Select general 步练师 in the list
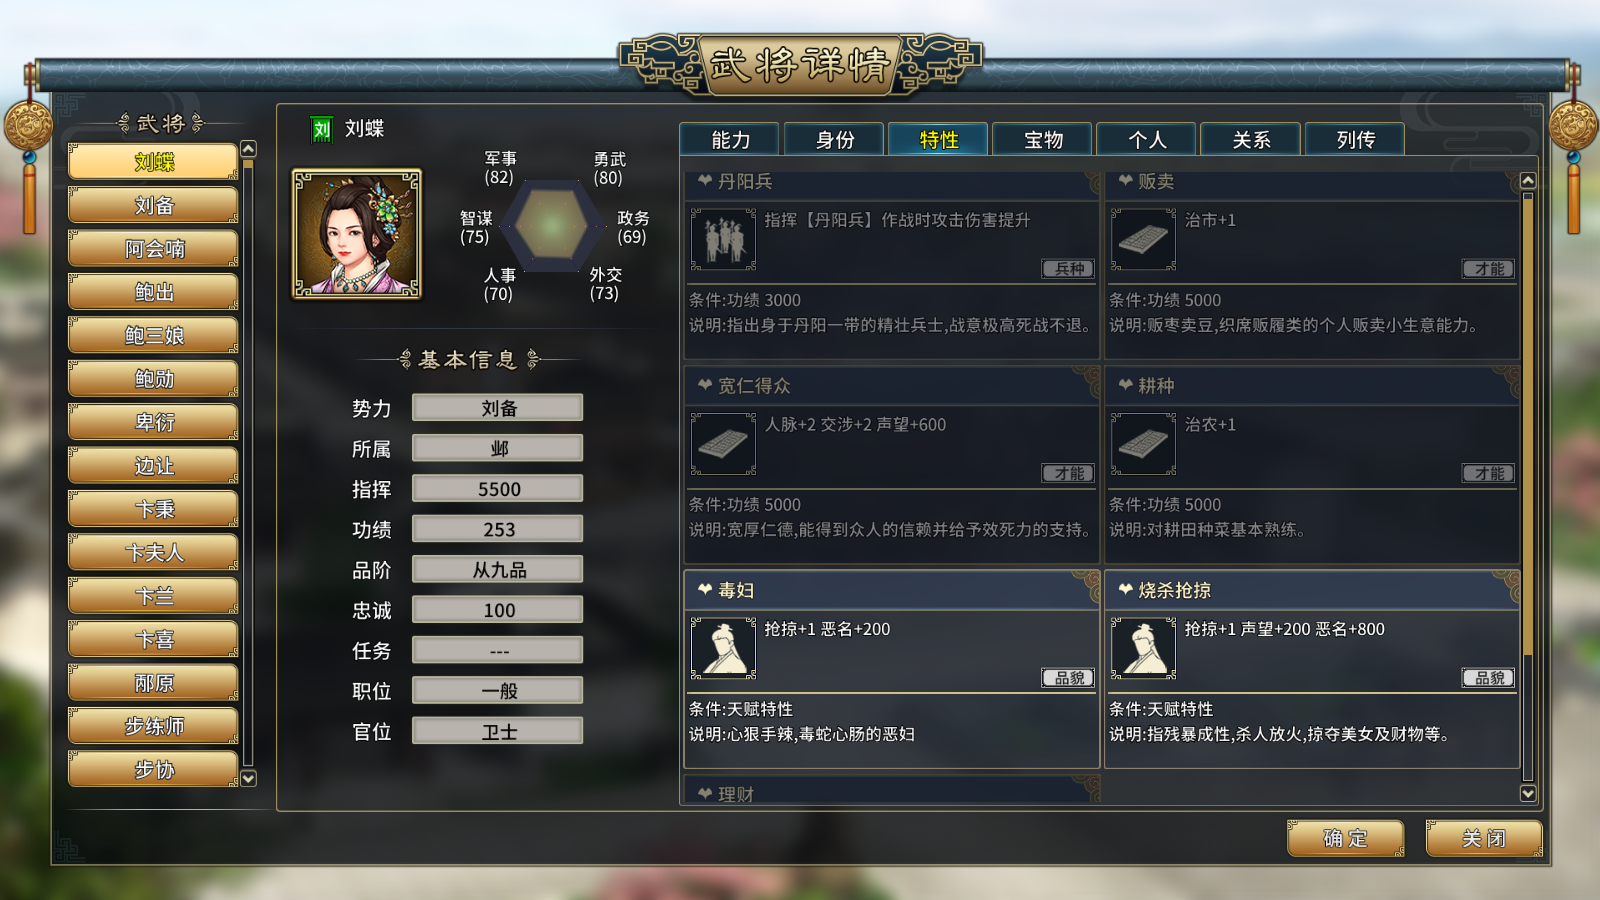Screen dimensions: 1600x900 point(153,726)
